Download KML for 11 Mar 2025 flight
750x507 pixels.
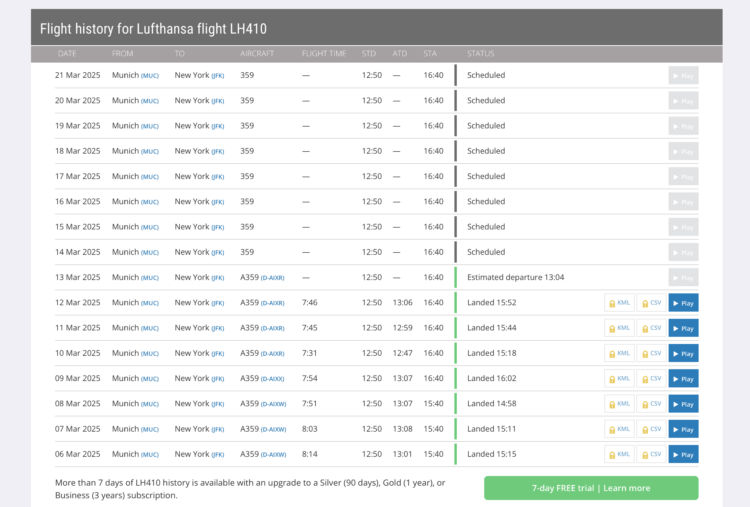tap(619, 328)
